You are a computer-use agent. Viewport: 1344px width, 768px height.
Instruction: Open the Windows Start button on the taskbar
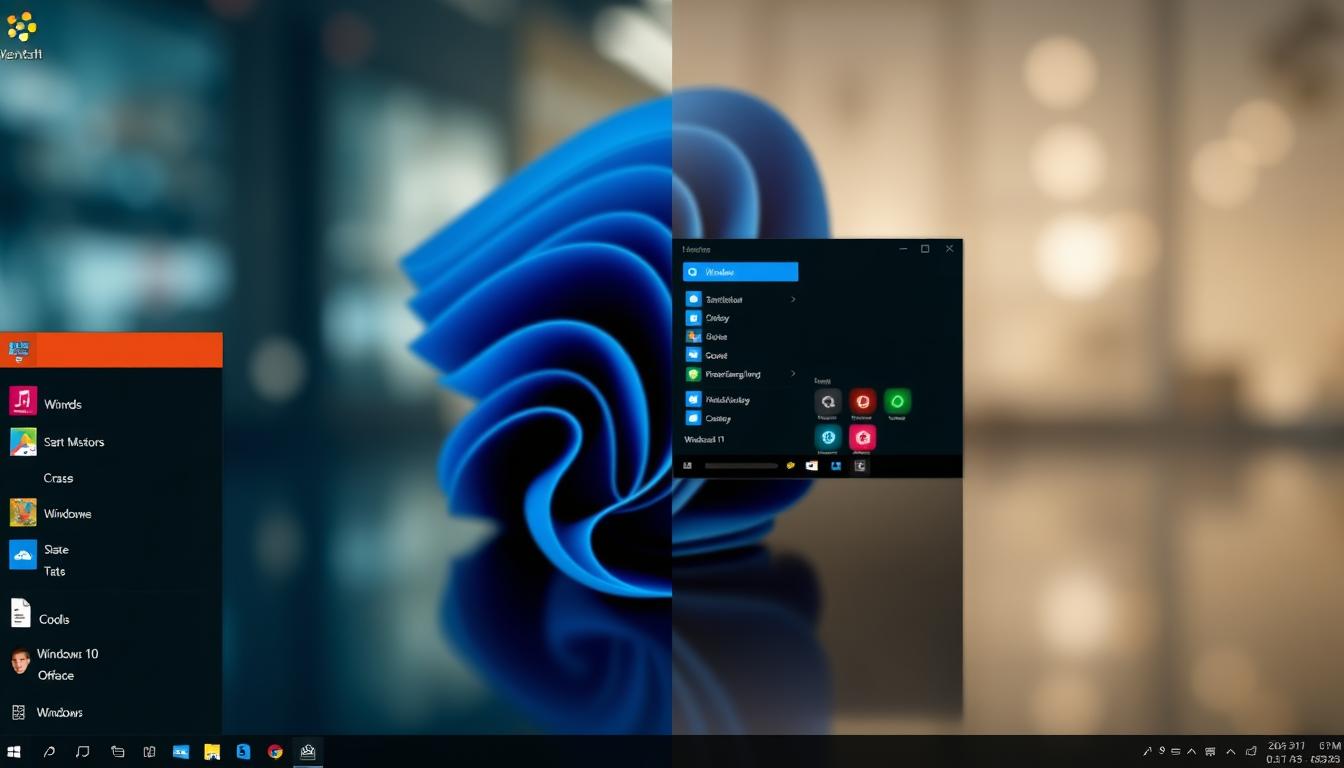click(x=14, y=752)
